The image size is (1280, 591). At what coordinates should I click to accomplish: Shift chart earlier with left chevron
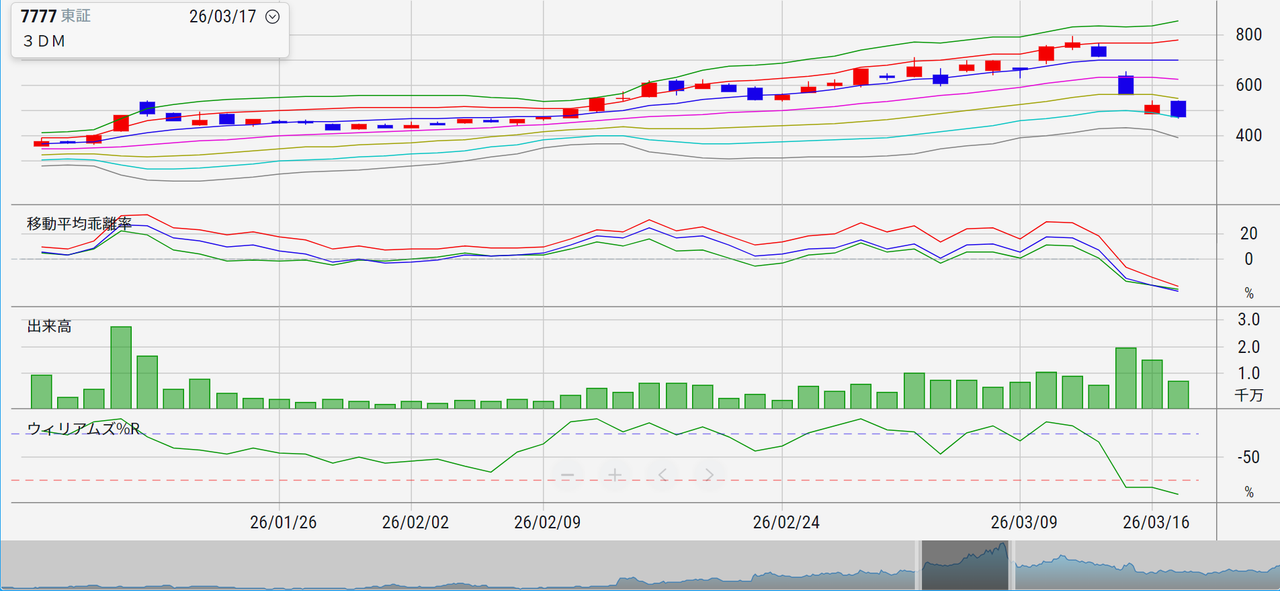662,474
